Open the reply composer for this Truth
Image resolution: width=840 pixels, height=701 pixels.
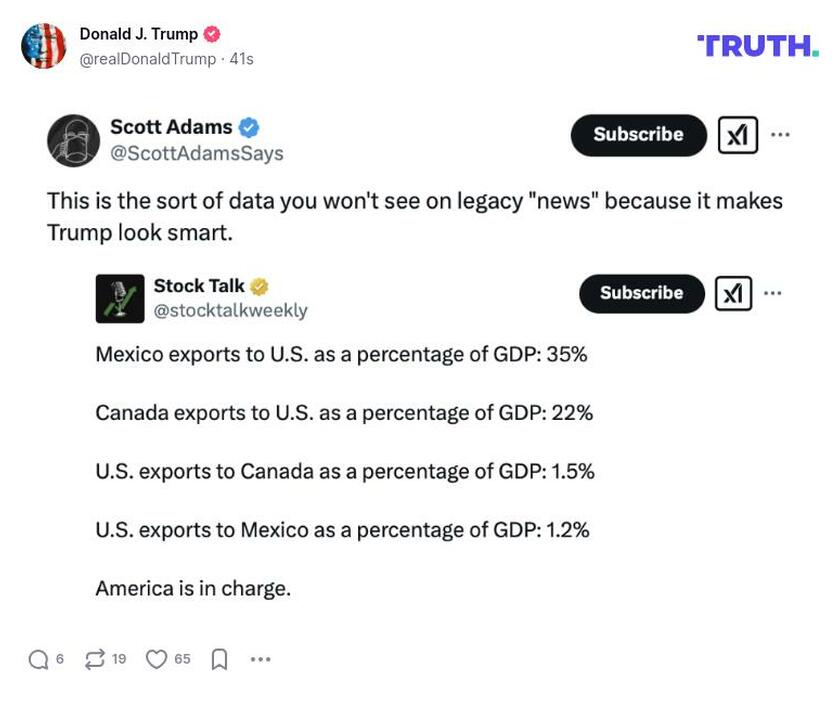coord(38,659)
